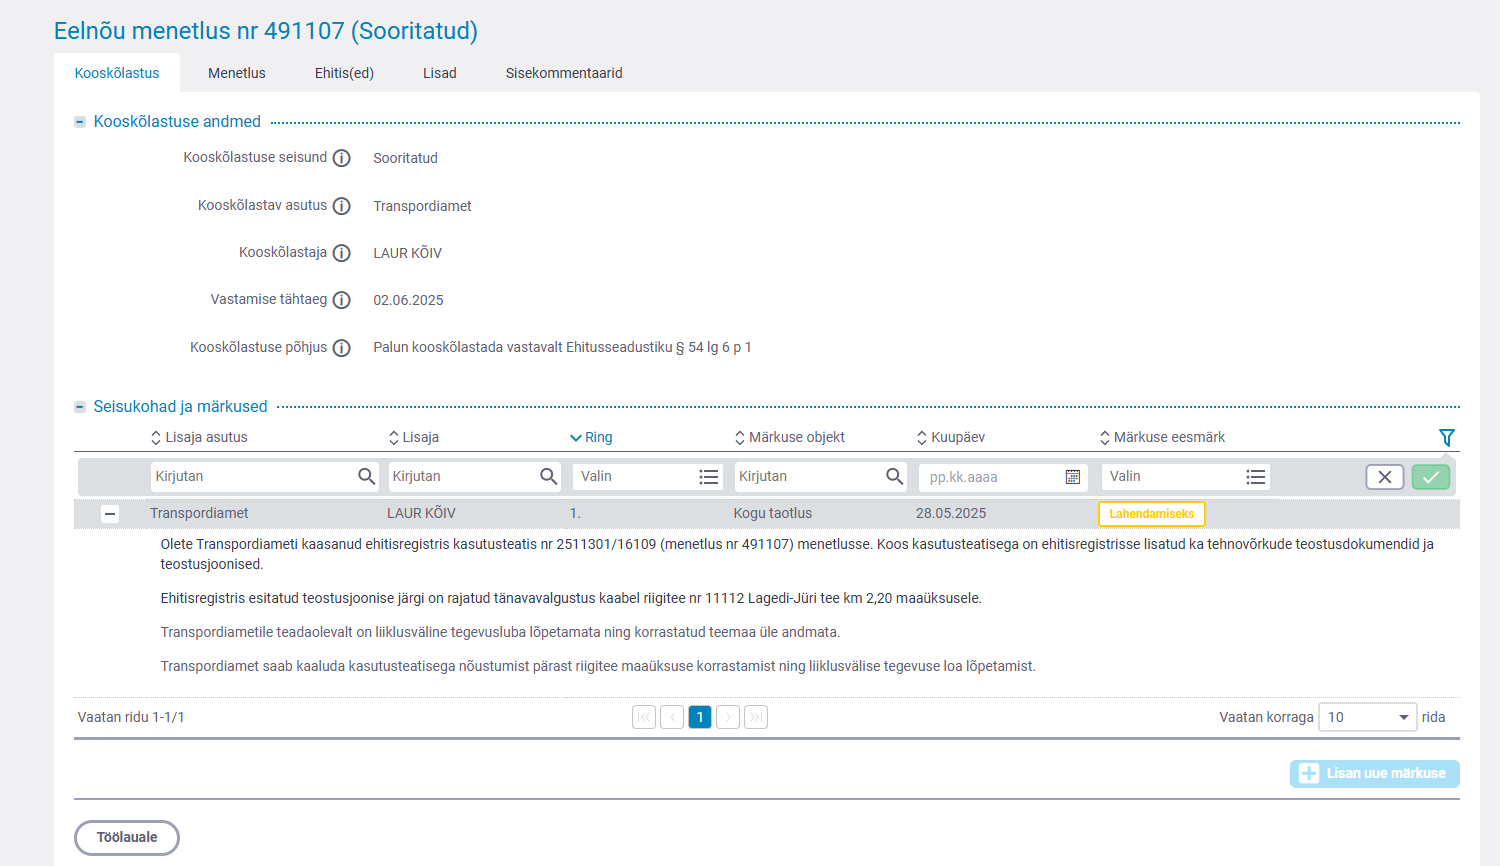1500x866 pixels.
Task: Sort by Märkuse objekt column
Action: [790, 437]
